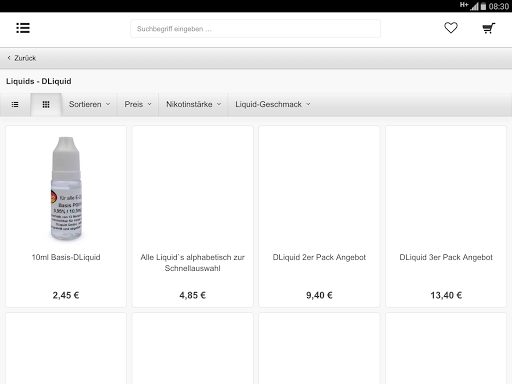Open the wishlist heart icon
This screenshot has width=512, height=384.
pos(451,28)
